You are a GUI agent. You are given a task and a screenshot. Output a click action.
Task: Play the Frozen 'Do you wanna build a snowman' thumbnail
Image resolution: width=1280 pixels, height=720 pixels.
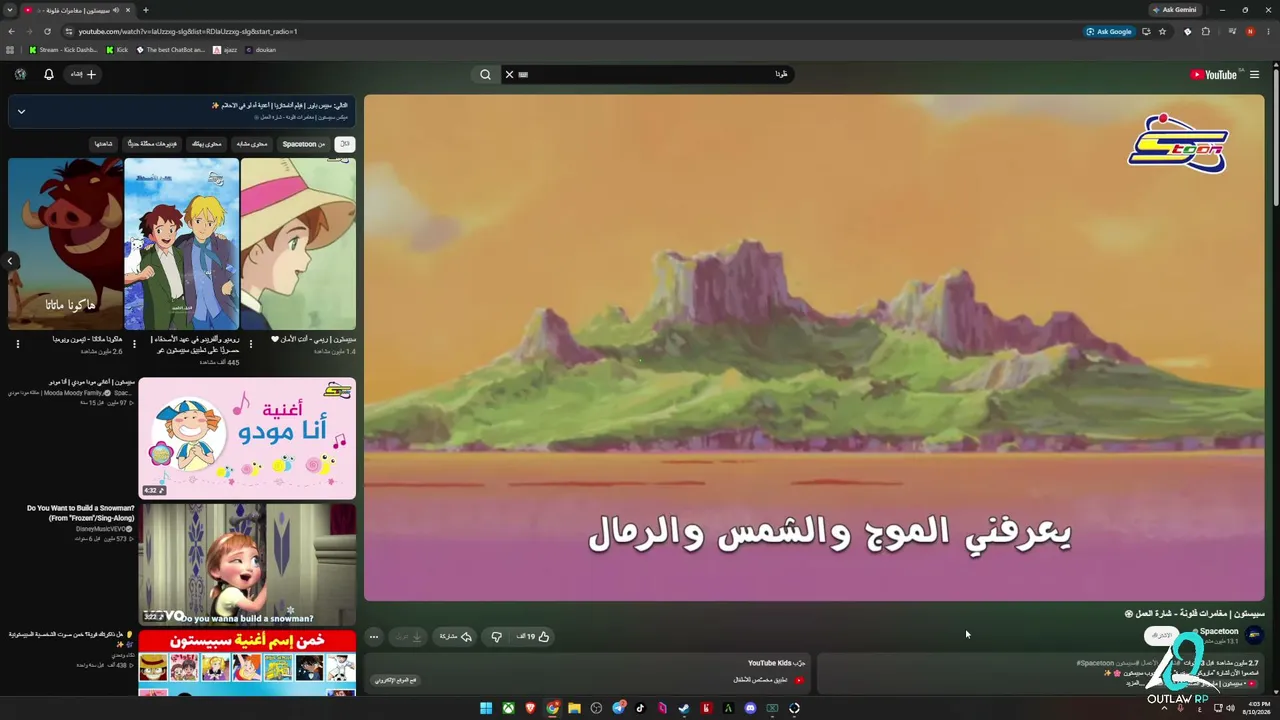pos(247,564)
